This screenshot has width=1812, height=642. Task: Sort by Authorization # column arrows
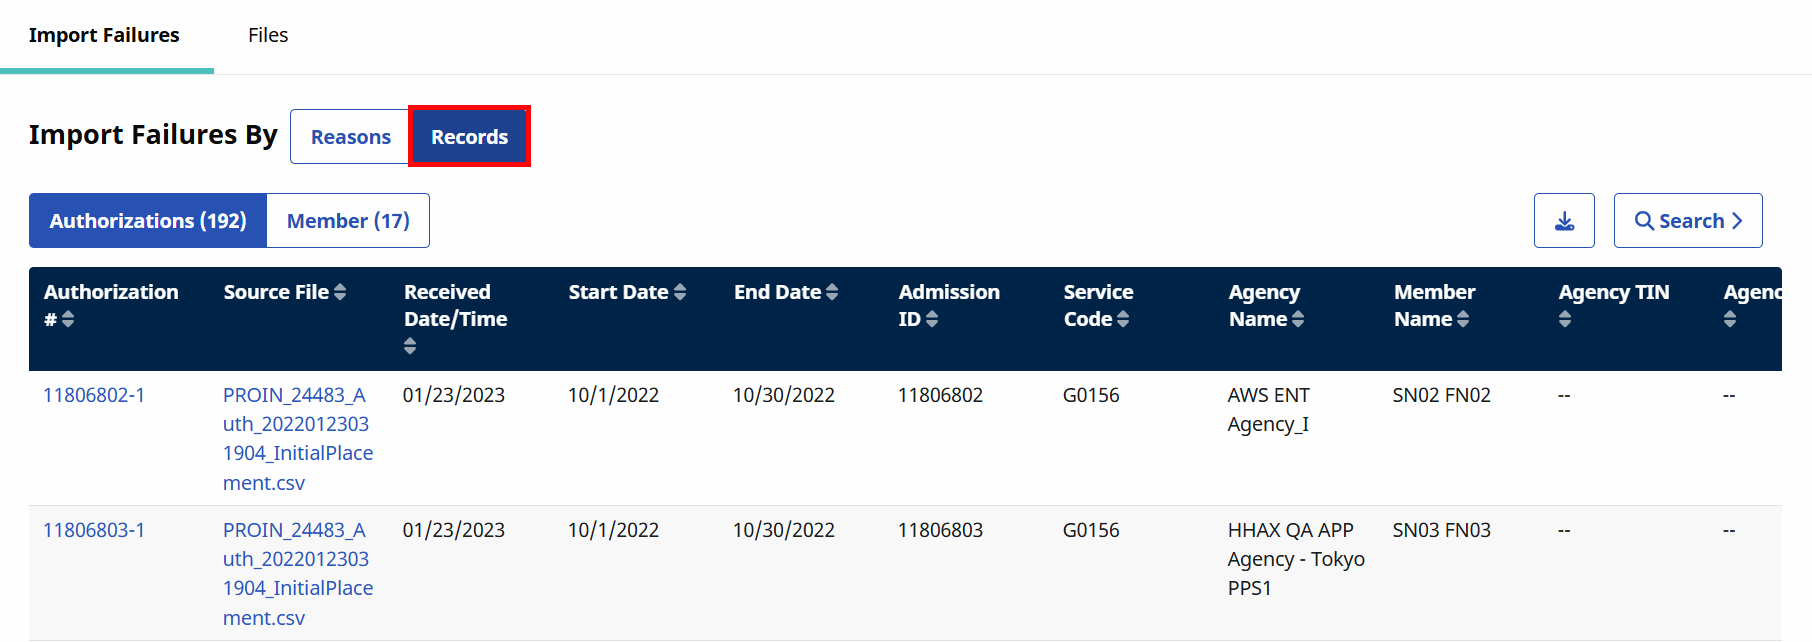pos(68,319)
